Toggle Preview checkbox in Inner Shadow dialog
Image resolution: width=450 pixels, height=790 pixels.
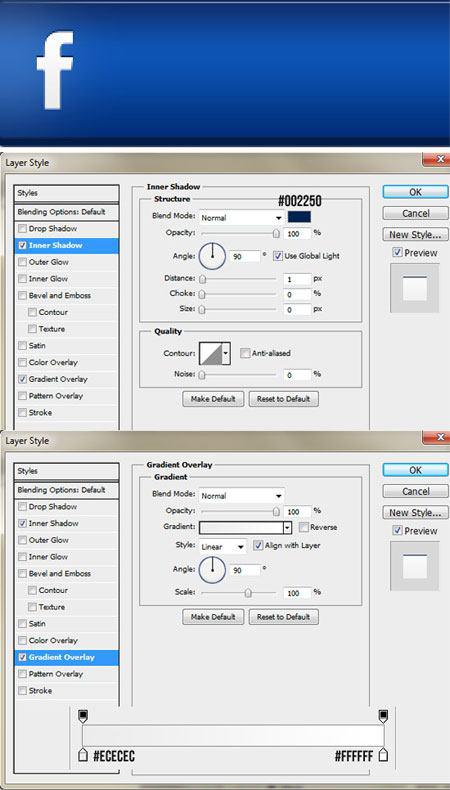click(x=398, y=252)
